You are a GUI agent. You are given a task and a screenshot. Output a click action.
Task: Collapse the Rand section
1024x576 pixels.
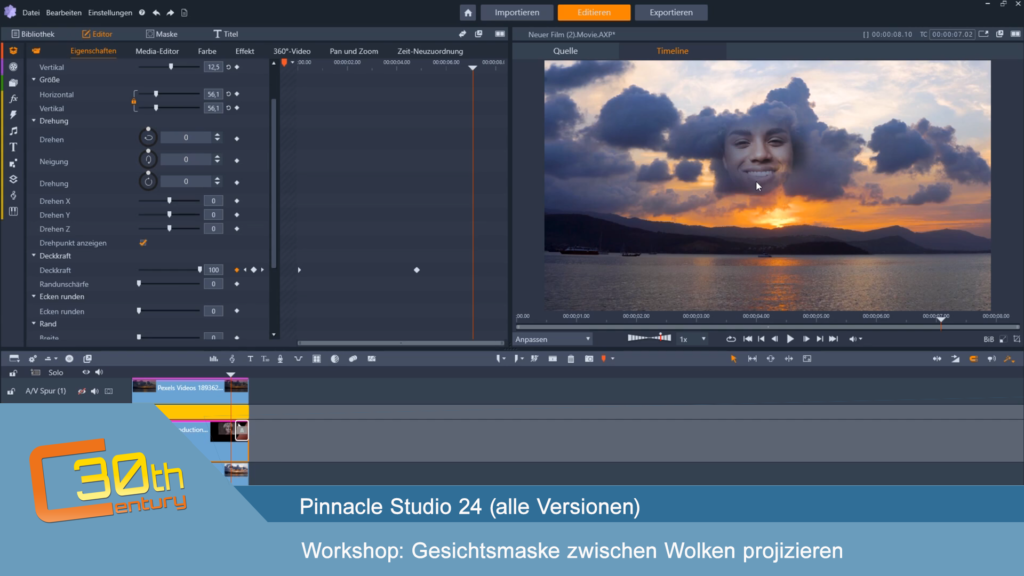[34, 324]
